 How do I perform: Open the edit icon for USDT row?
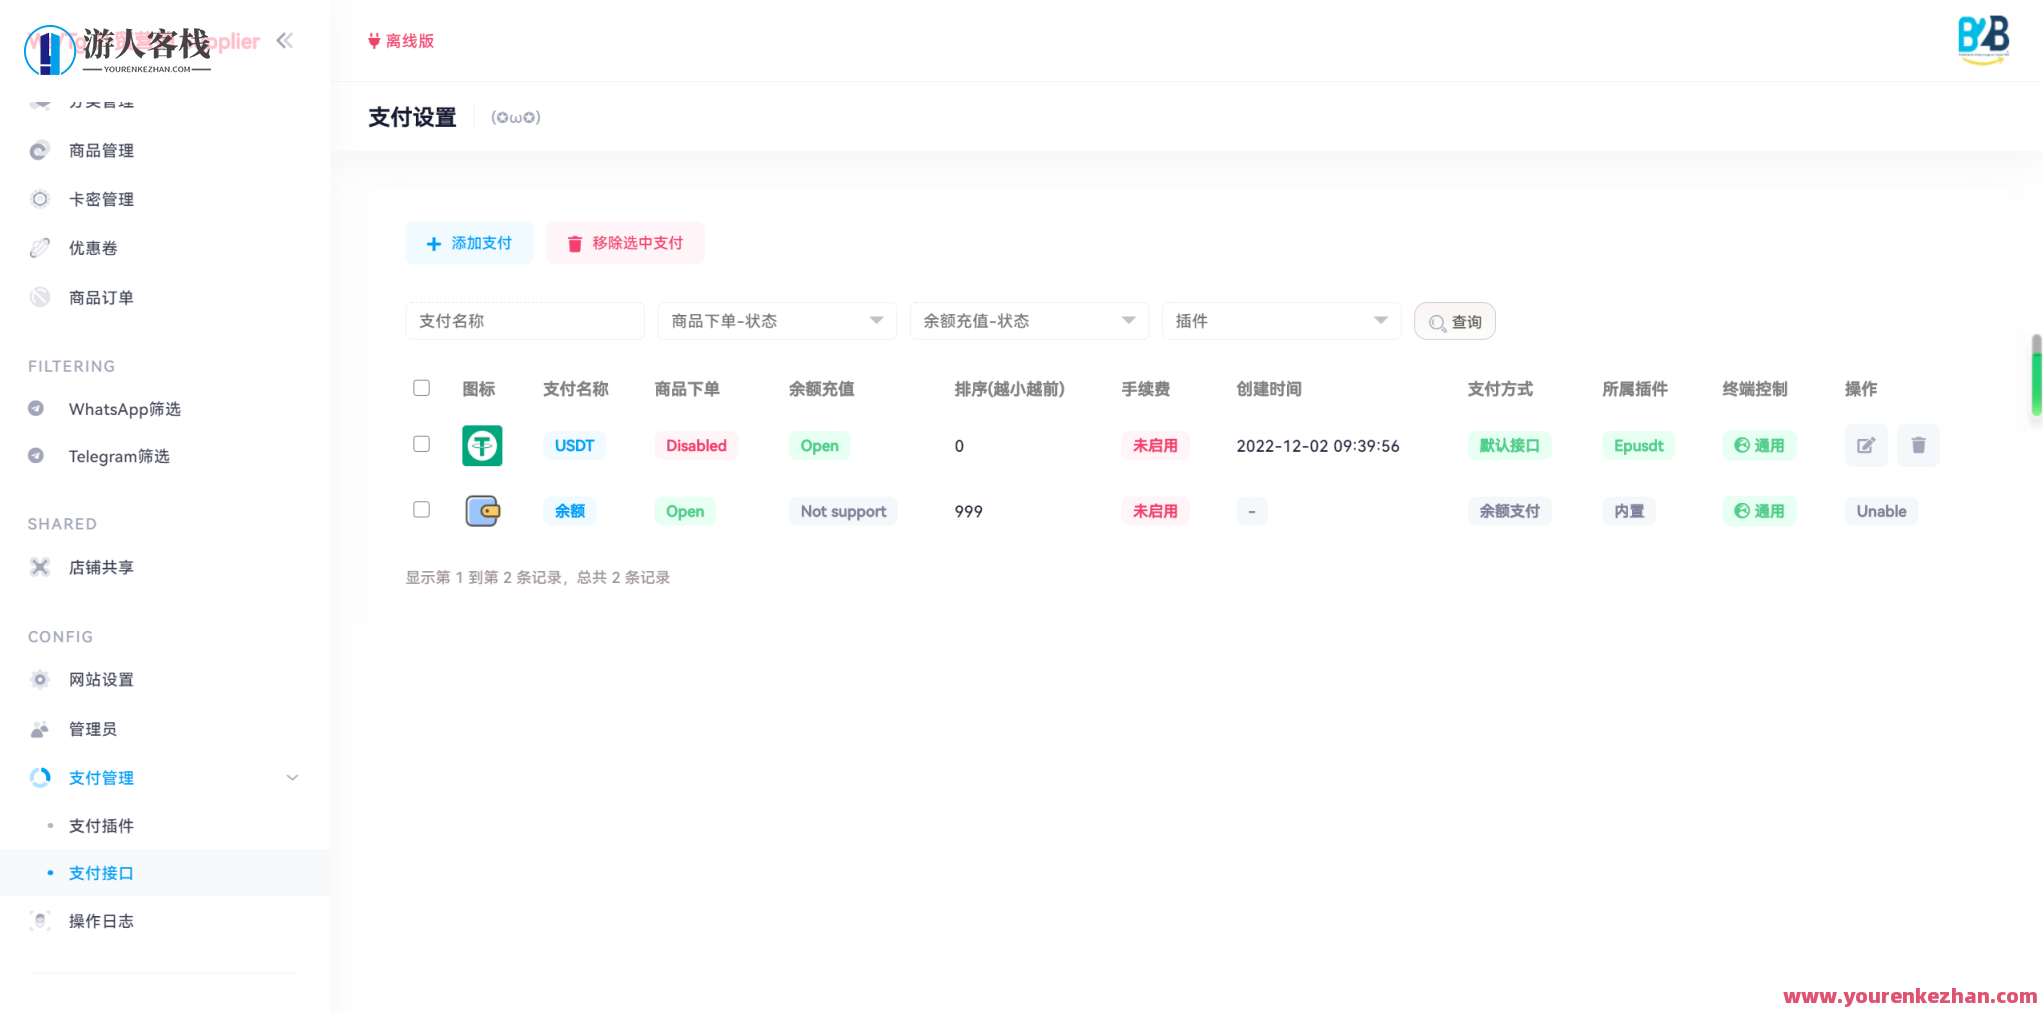pos(1866,445)
